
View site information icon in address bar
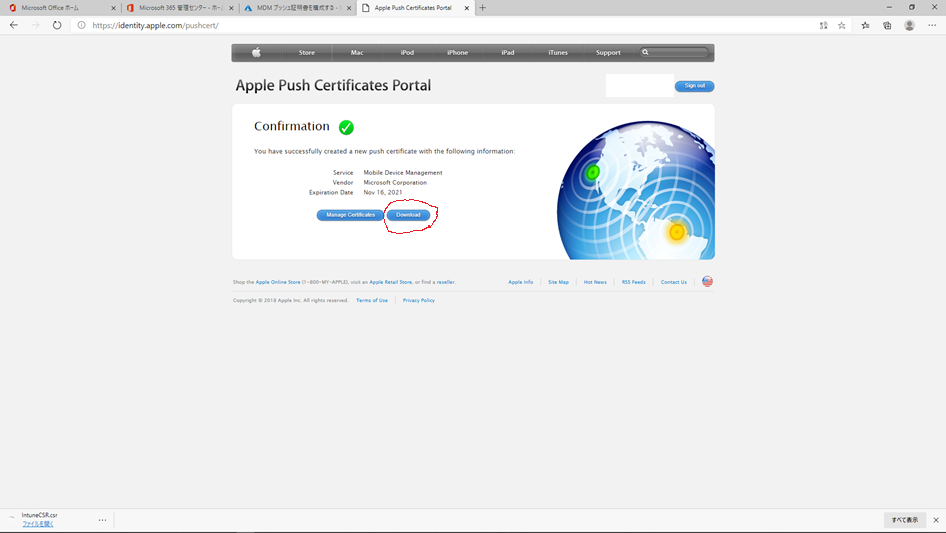(x=81, y=25)
